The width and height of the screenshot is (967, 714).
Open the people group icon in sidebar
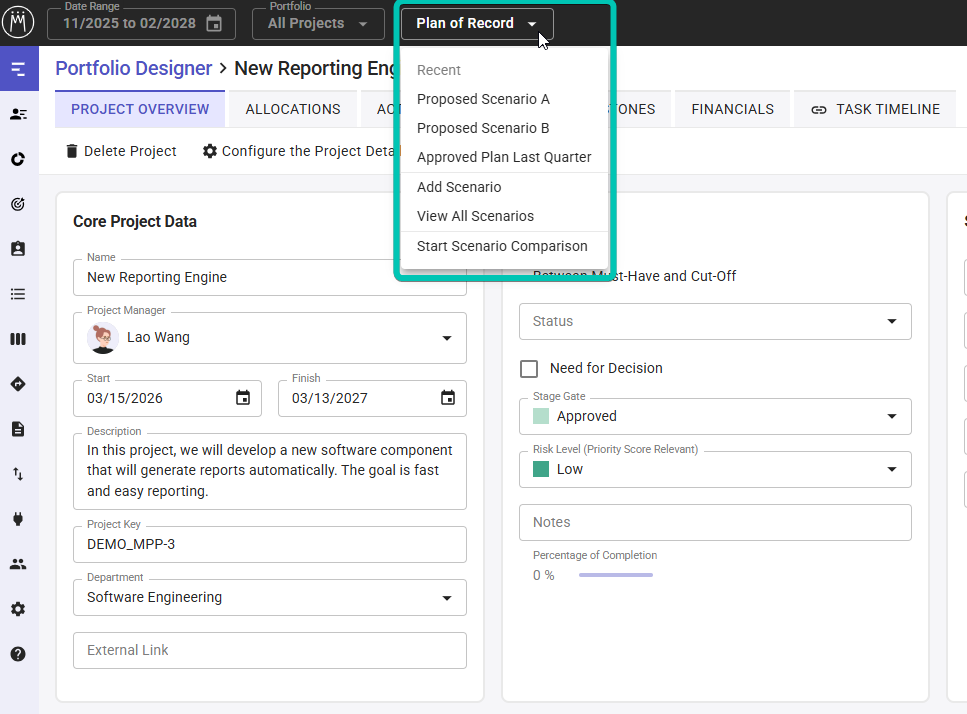point(18,564)
